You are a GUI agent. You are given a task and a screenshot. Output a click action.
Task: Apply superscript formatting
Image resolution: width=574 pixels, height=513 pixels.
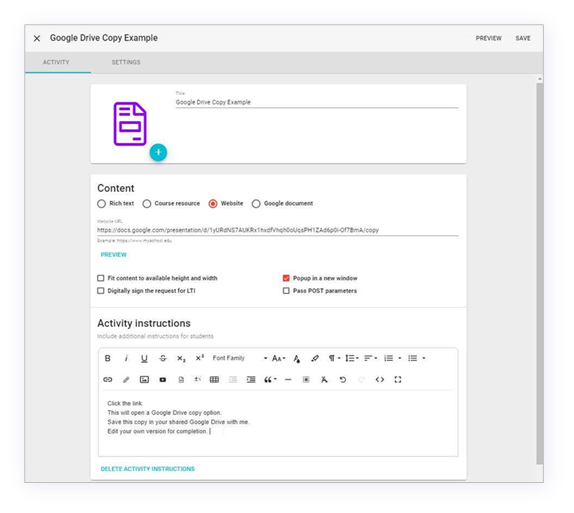[x=200, y=358]
